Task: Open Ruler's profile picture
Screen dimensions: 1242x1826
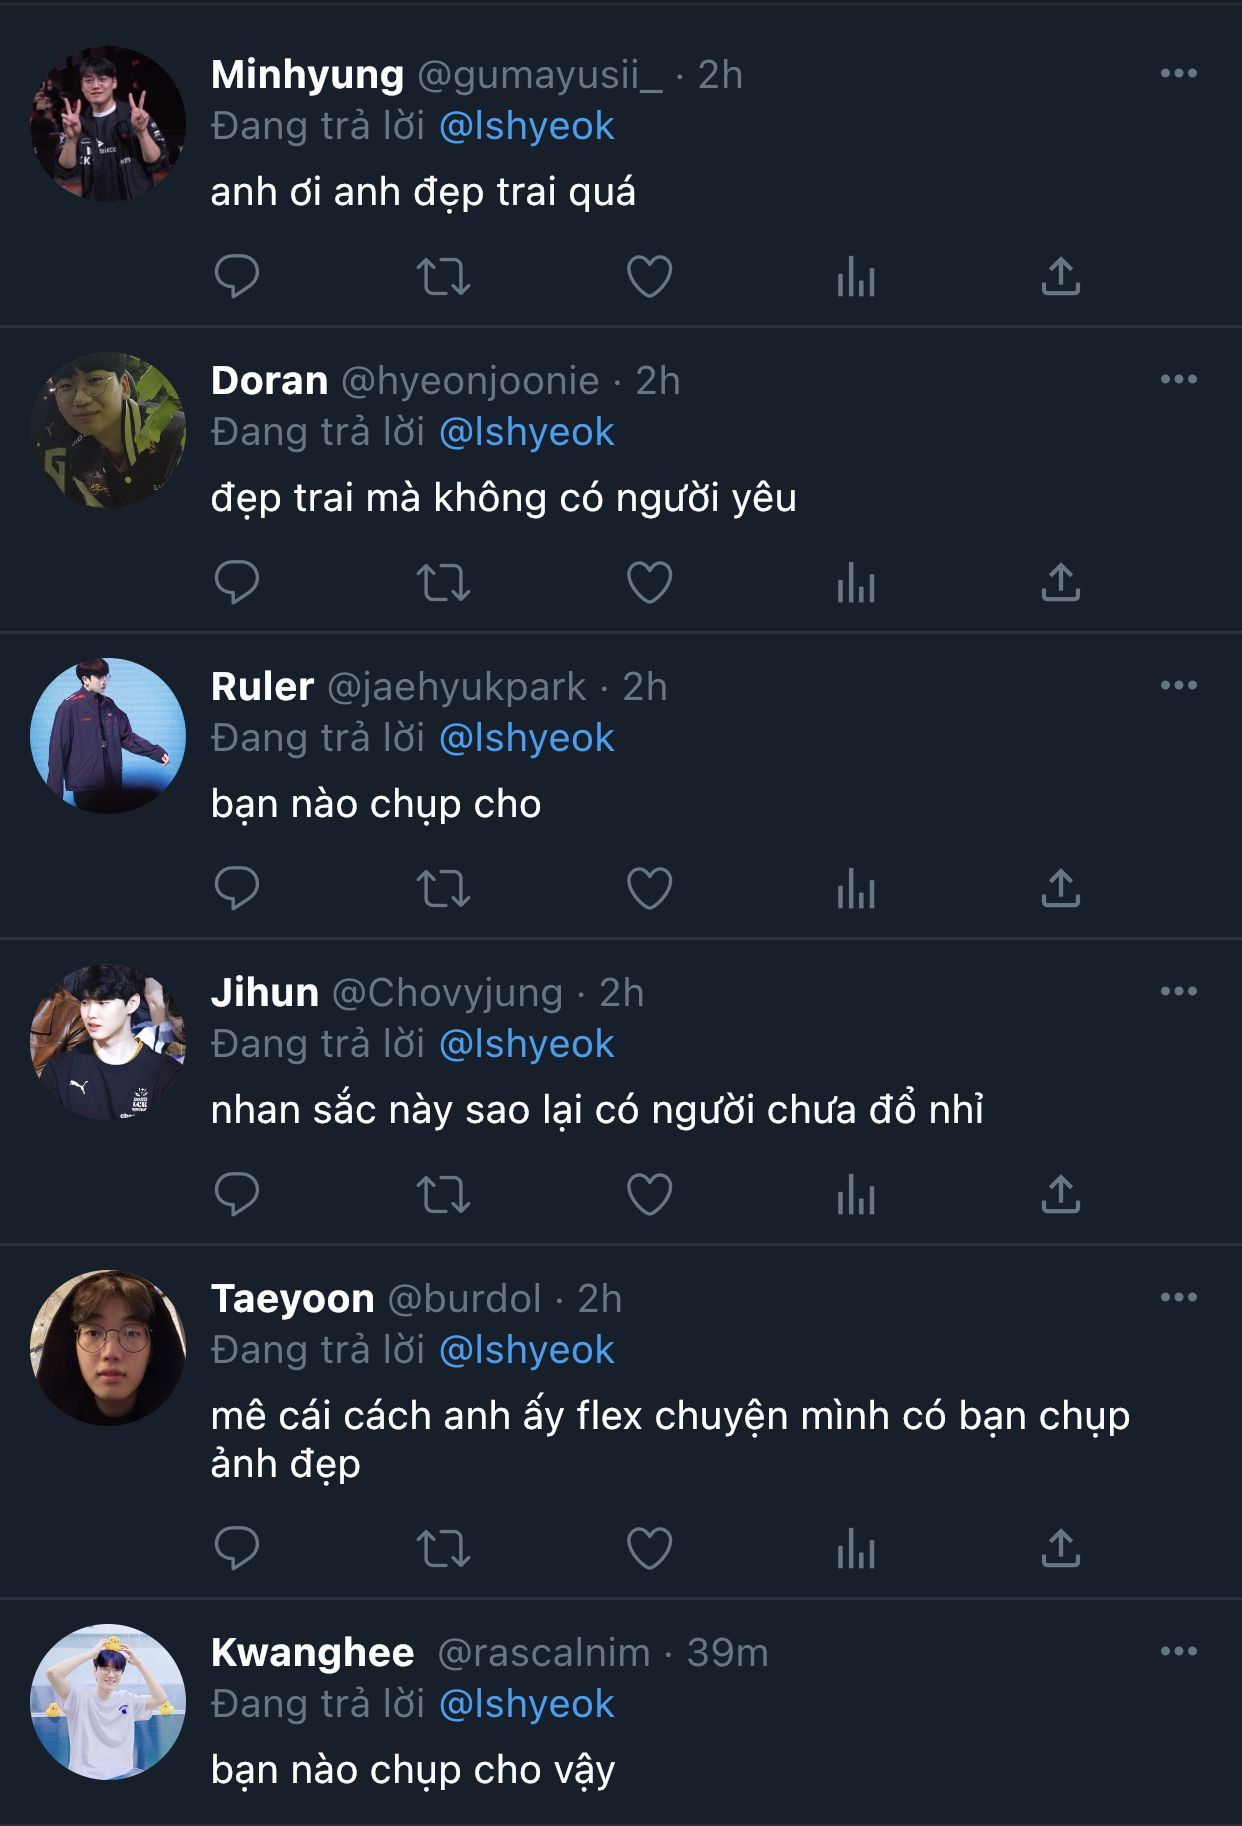Action: [108, 735]
